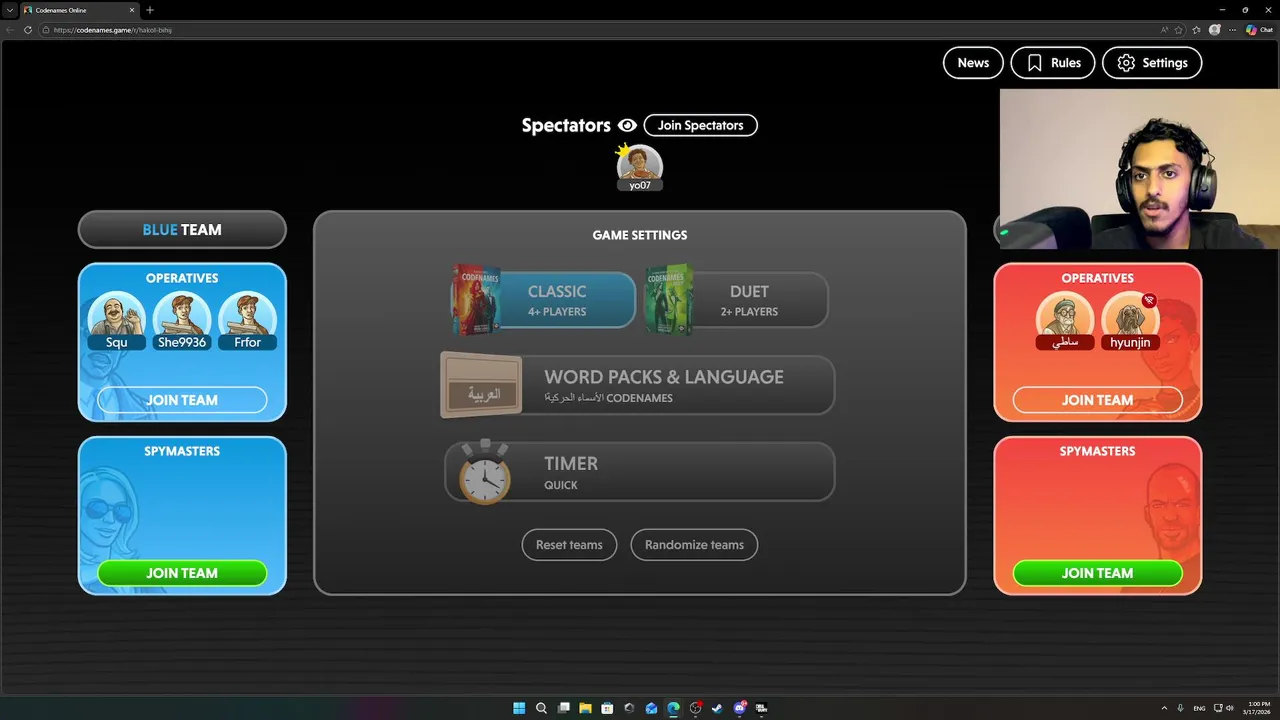Click the streamer webcam overlay
The height and width of the screenshot is (720, 1280).
(x=1139, y=169)
